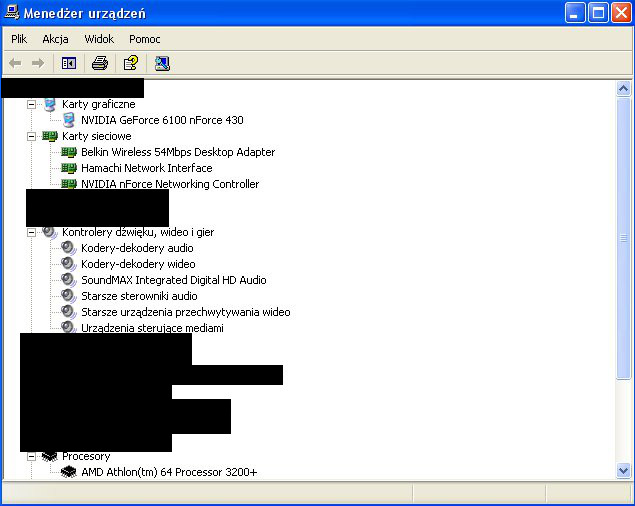Image resolution: width=635 pixels, height=506 pixels.
Task: Select Kodery-dekodery wideo text
Action: click(x=139, y=264)
